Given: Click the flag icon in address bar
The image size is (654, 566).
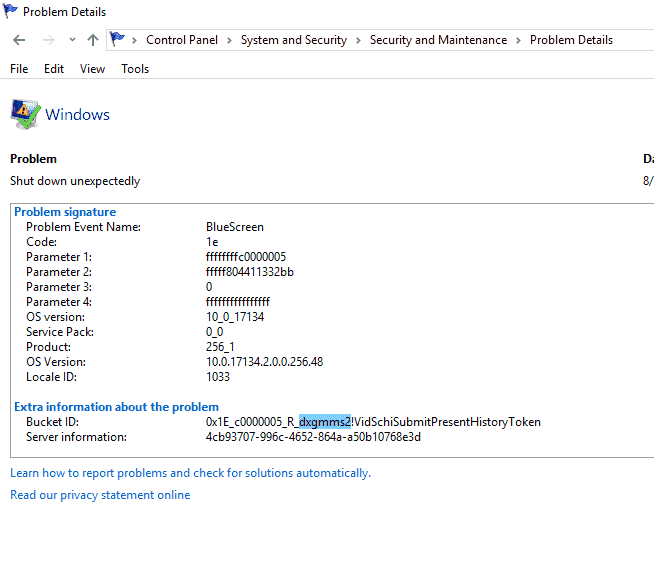Looking at the screenshot, I should click(x=117, y=39).
